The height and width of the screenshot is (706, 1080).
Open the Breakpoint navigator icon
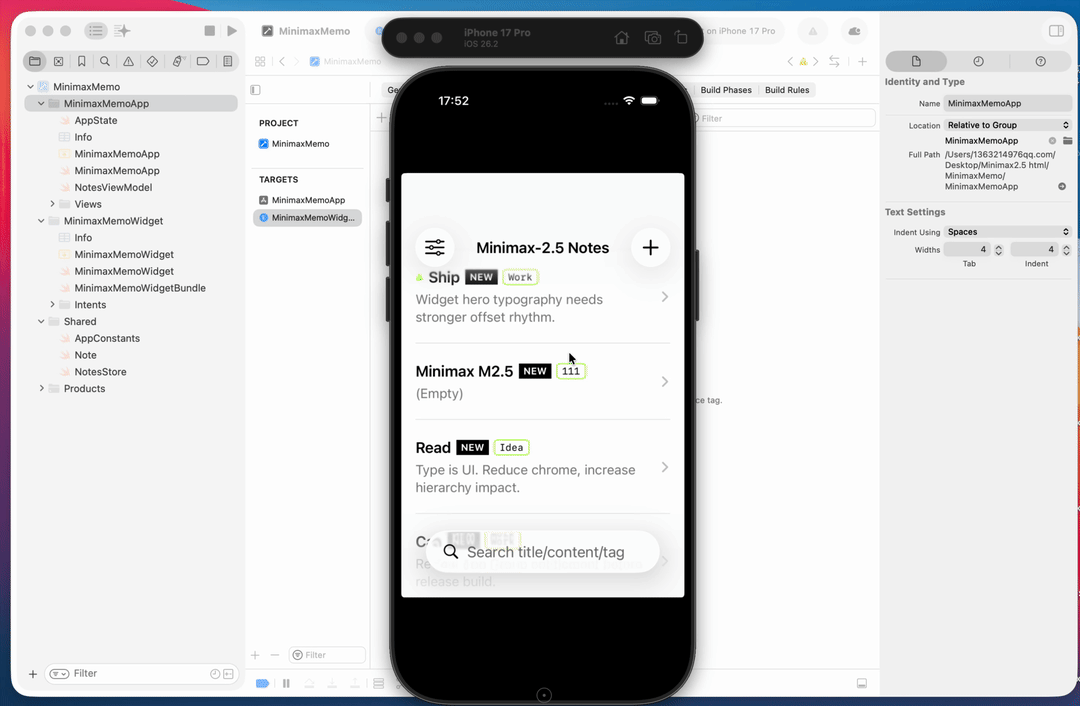[x=202, y=61]
